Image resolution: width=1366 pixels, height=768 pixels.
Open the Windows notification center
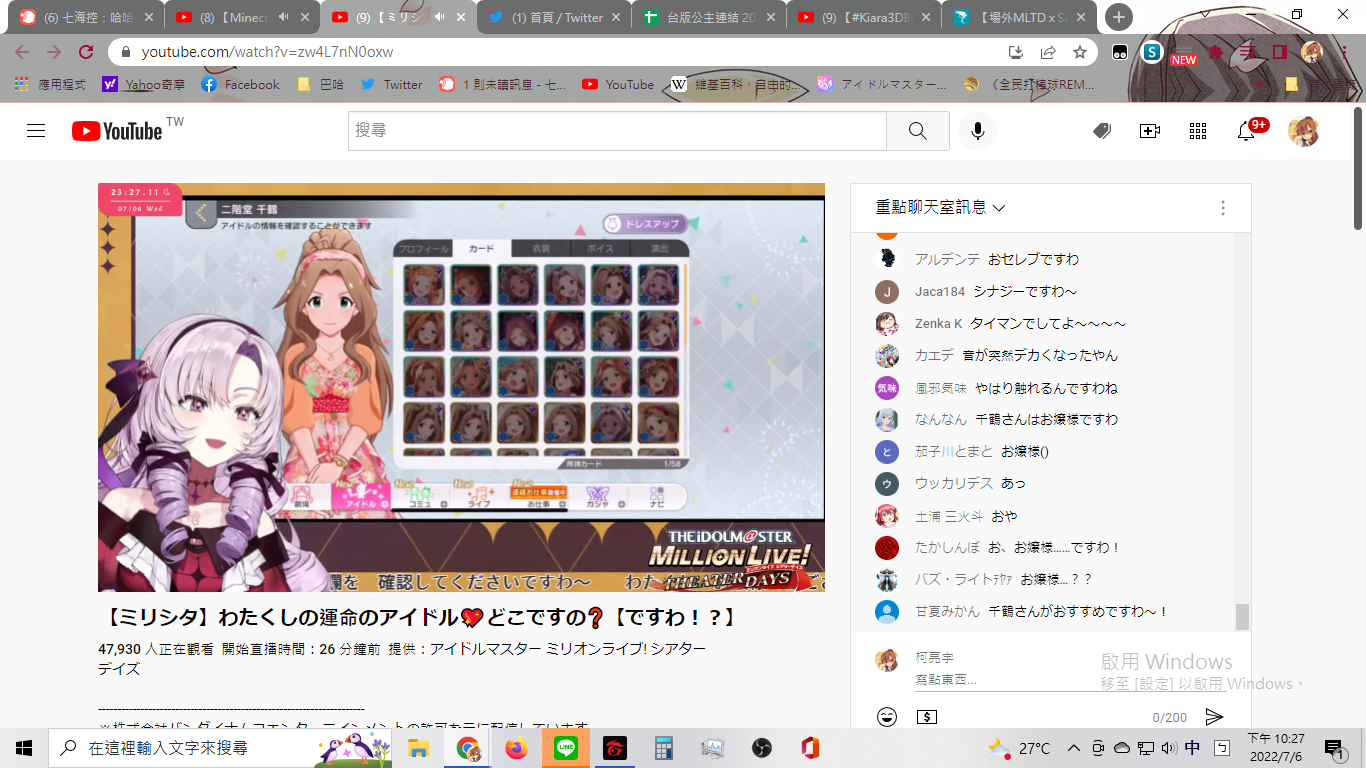(x=1333, y=748)
